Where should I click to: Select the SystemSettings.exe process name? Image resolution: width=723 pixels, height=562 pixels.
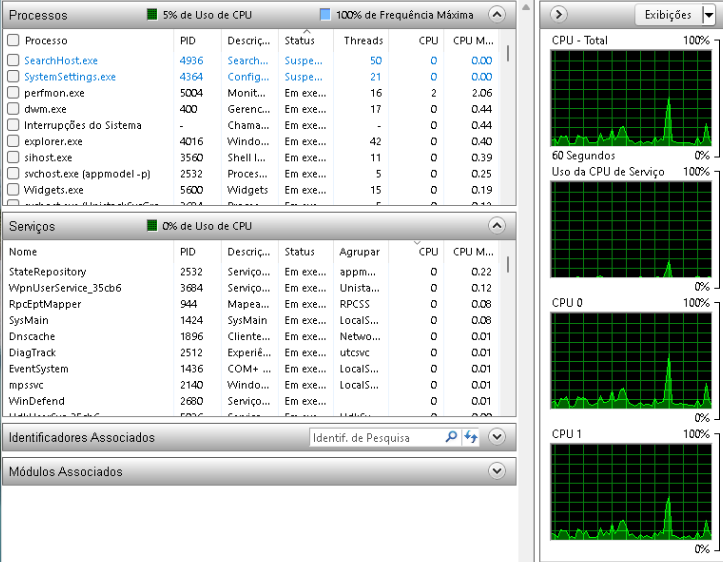click(x=69, y=77)
